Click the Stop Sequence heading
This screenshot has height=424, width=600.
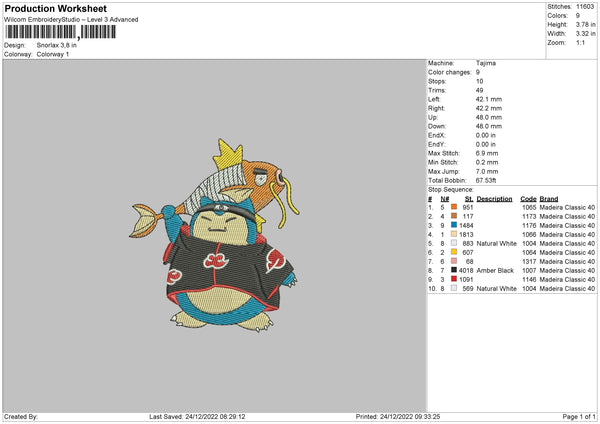click(x=451, y=190)
